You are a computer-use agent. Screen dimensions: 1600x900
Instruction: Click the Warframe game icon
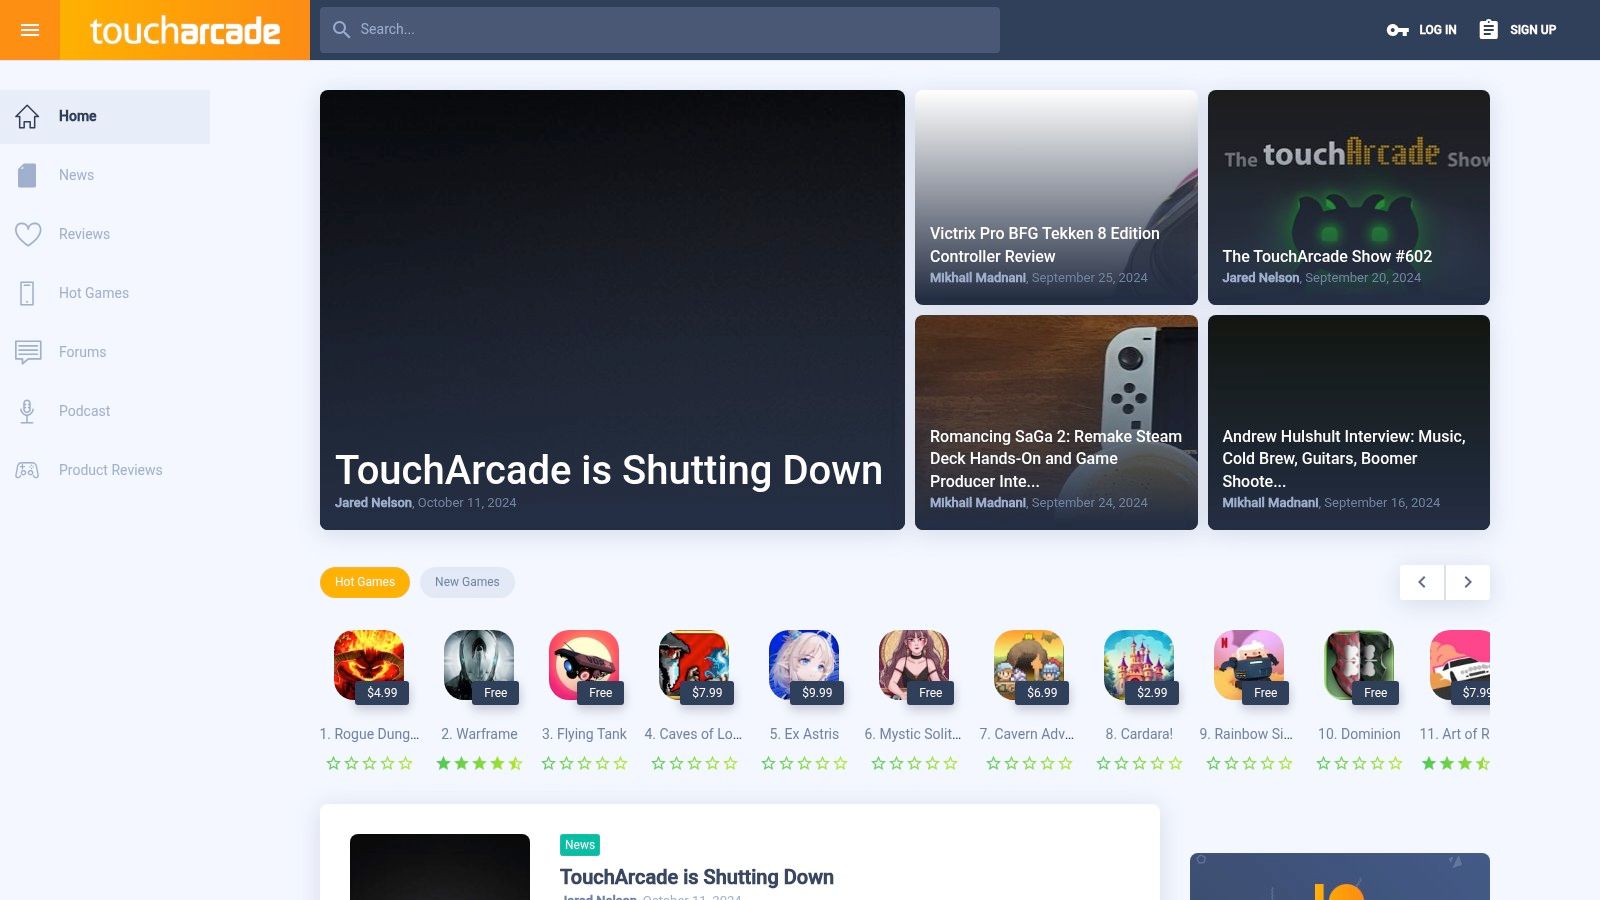(x=478, y=665)
